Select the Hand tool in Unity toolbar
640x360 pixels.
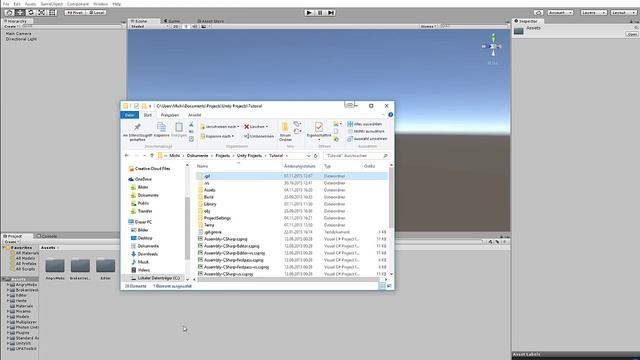point(9,13)
